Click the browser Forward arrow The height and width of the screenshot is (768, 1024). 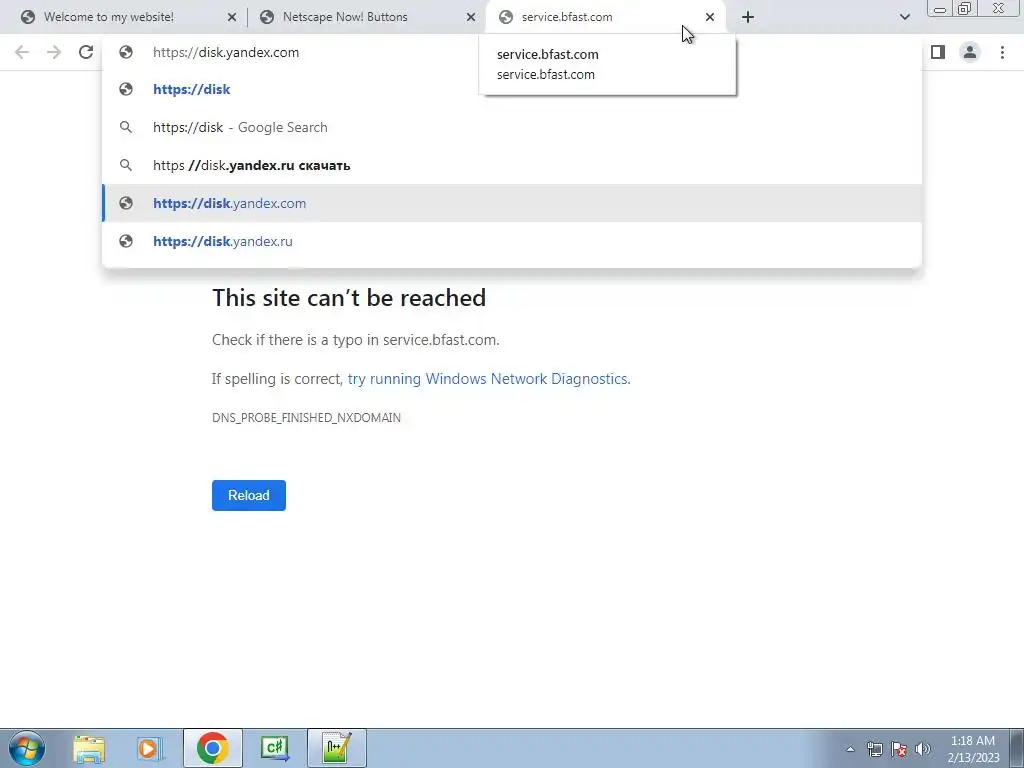click(x=54, y=52)
